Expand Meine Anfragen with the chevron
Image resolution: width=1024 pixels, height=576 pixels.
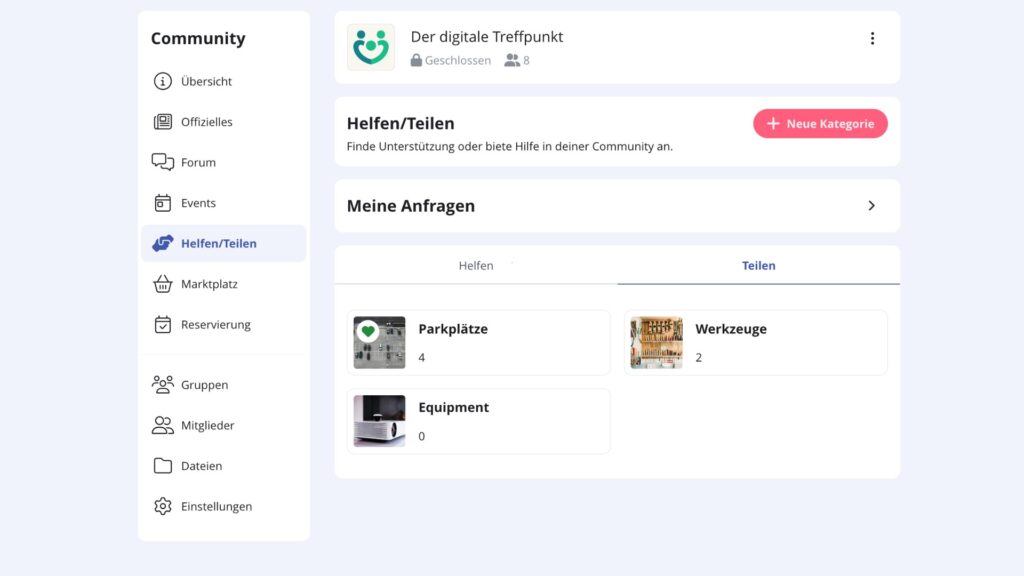coord(871,205)
